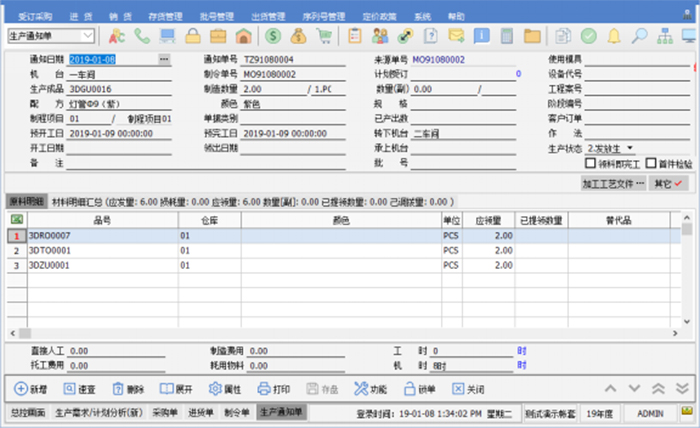Enable the 领料即完工 checkbox
700x428 pixels.
click(592, 162)
